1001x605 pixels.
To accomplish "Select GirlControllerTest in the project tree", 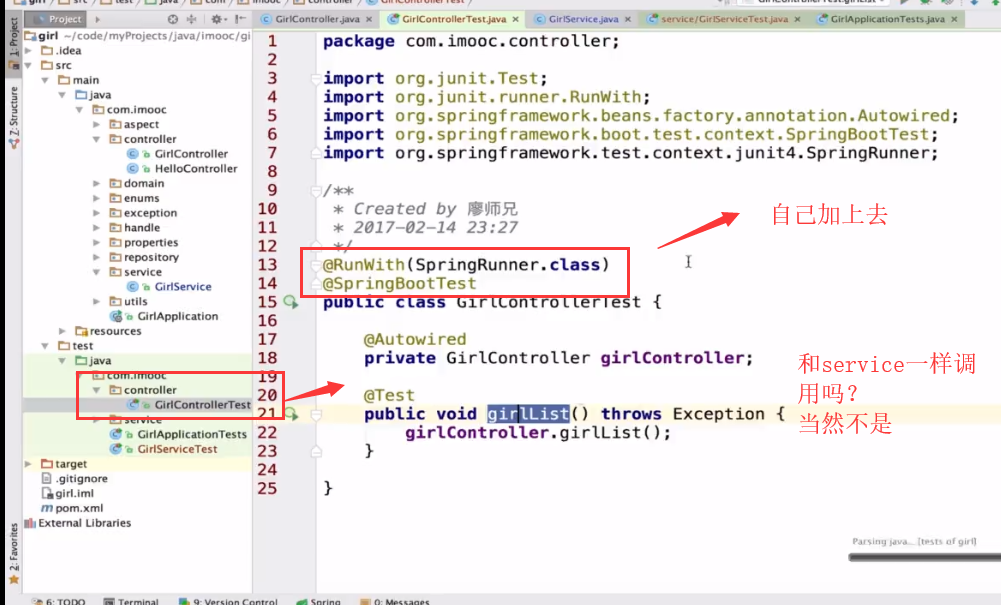I will click(x=202, y=405).
